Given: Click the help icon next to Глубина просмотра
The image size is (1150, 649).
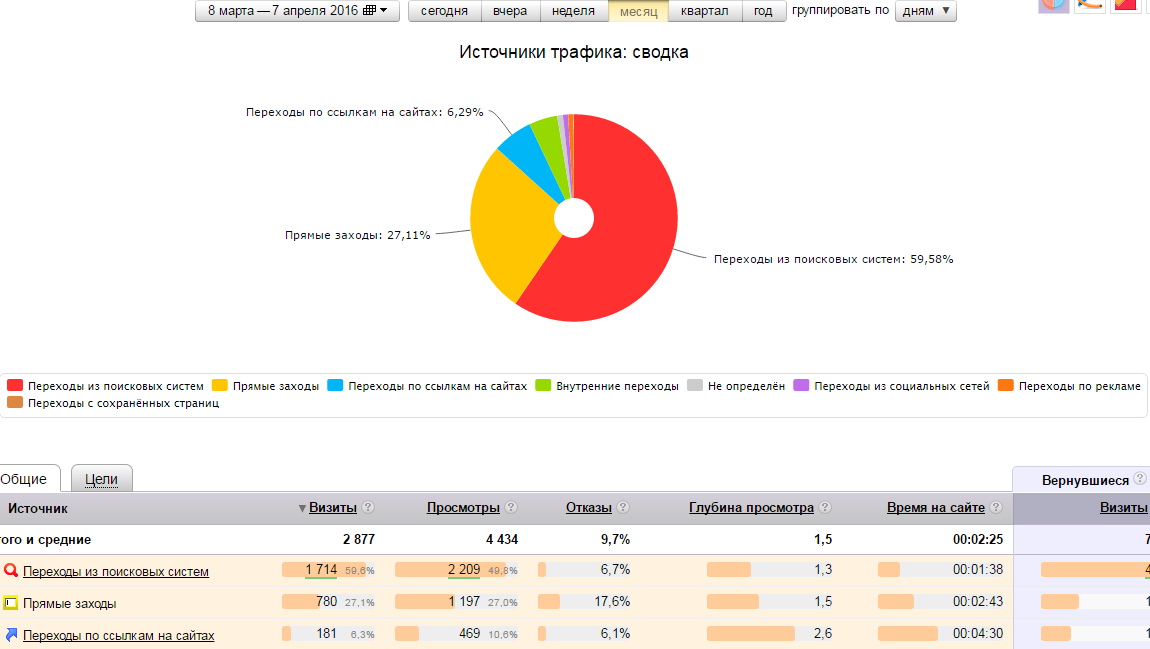Looking at the screenshot, I should [x=826, y=507].
